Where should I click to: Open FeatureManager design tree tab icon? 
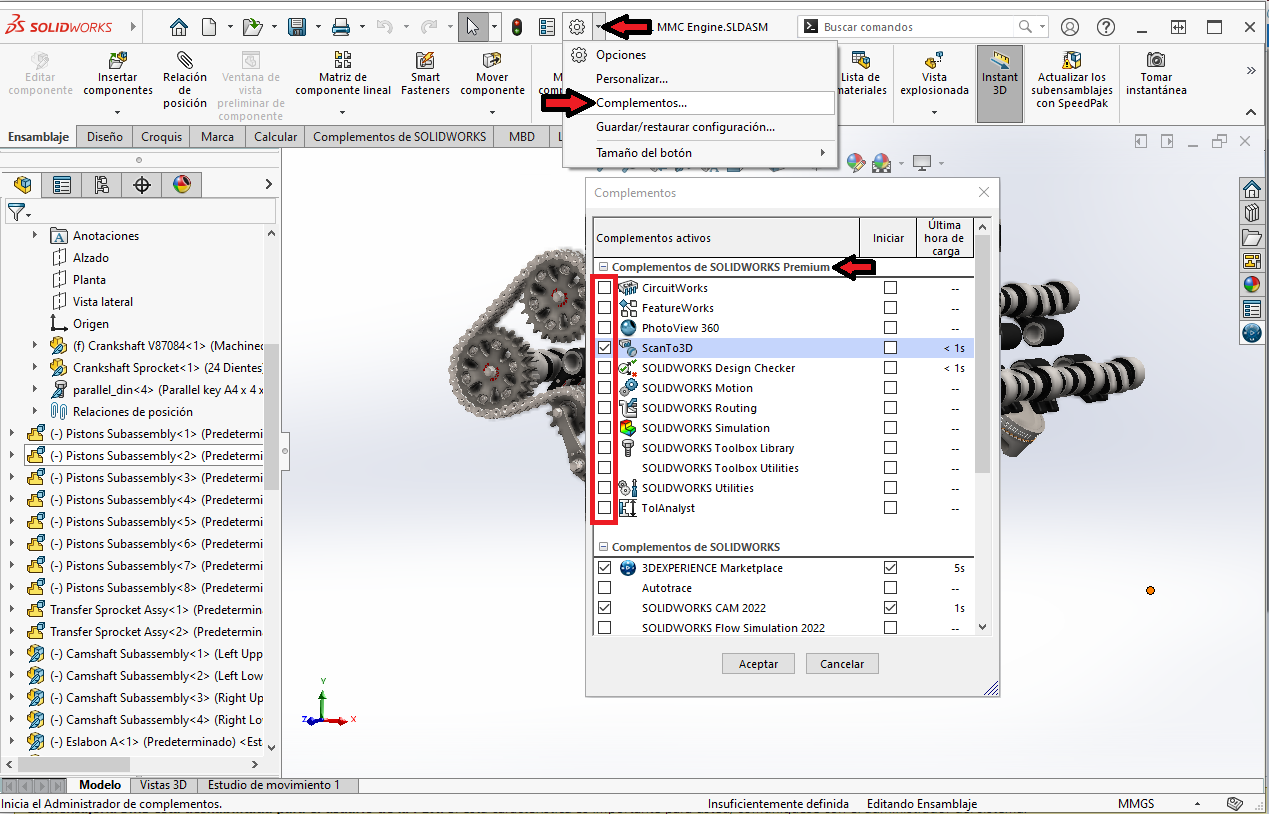22,184
